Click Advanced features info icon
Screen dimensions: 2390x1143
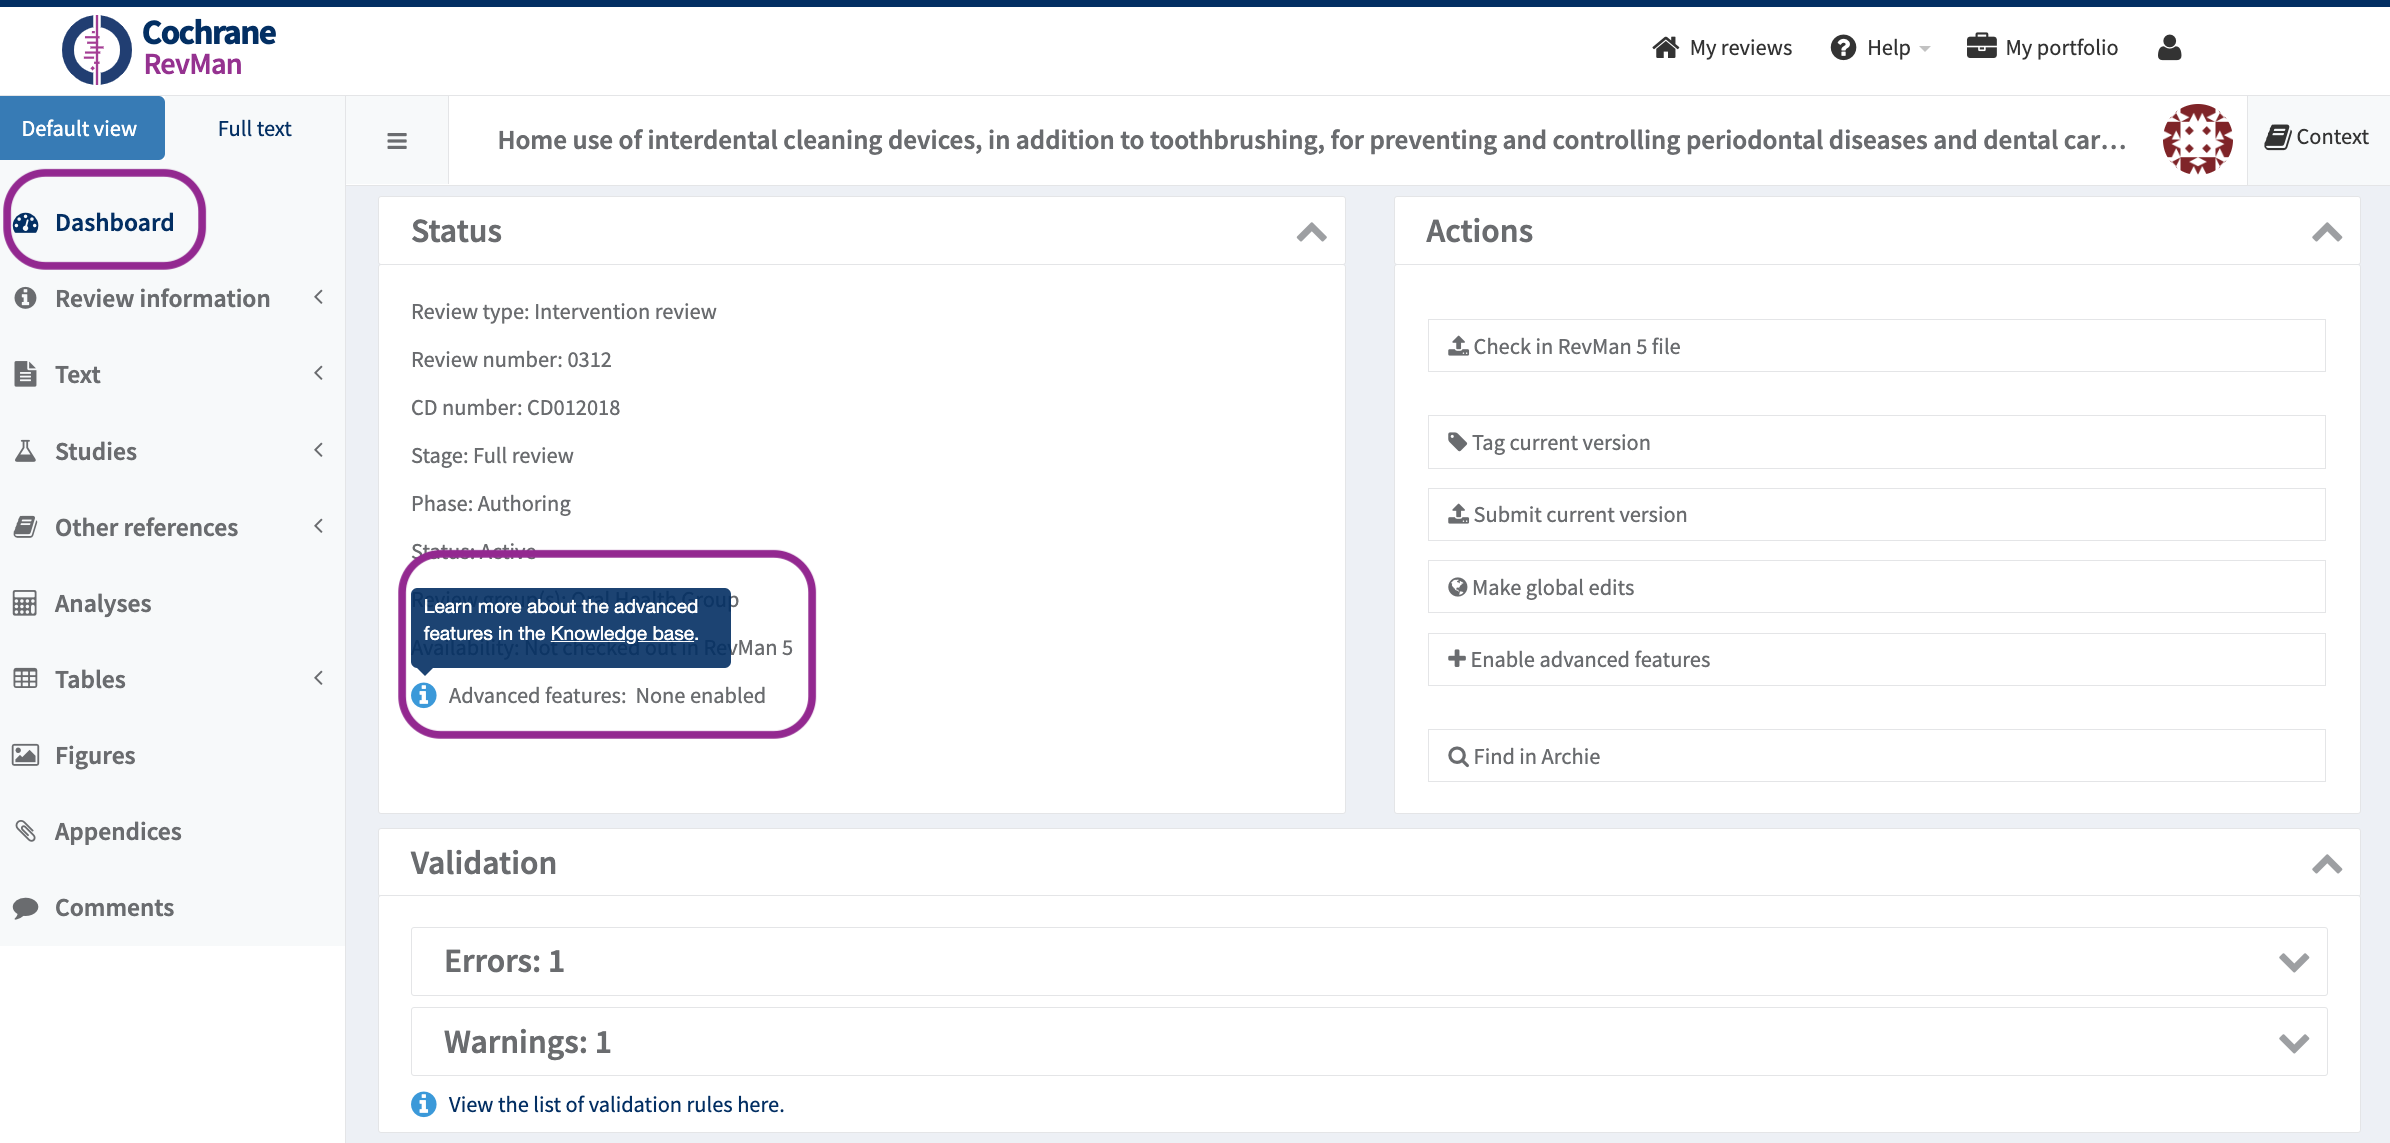pos(424,695)
